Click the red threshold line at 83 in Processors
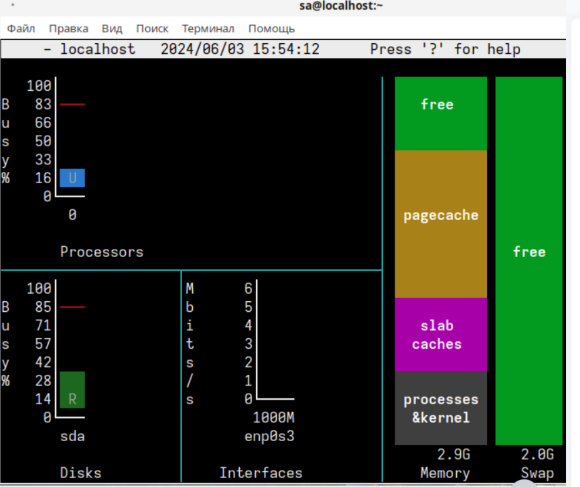 (x=72, y=104)
